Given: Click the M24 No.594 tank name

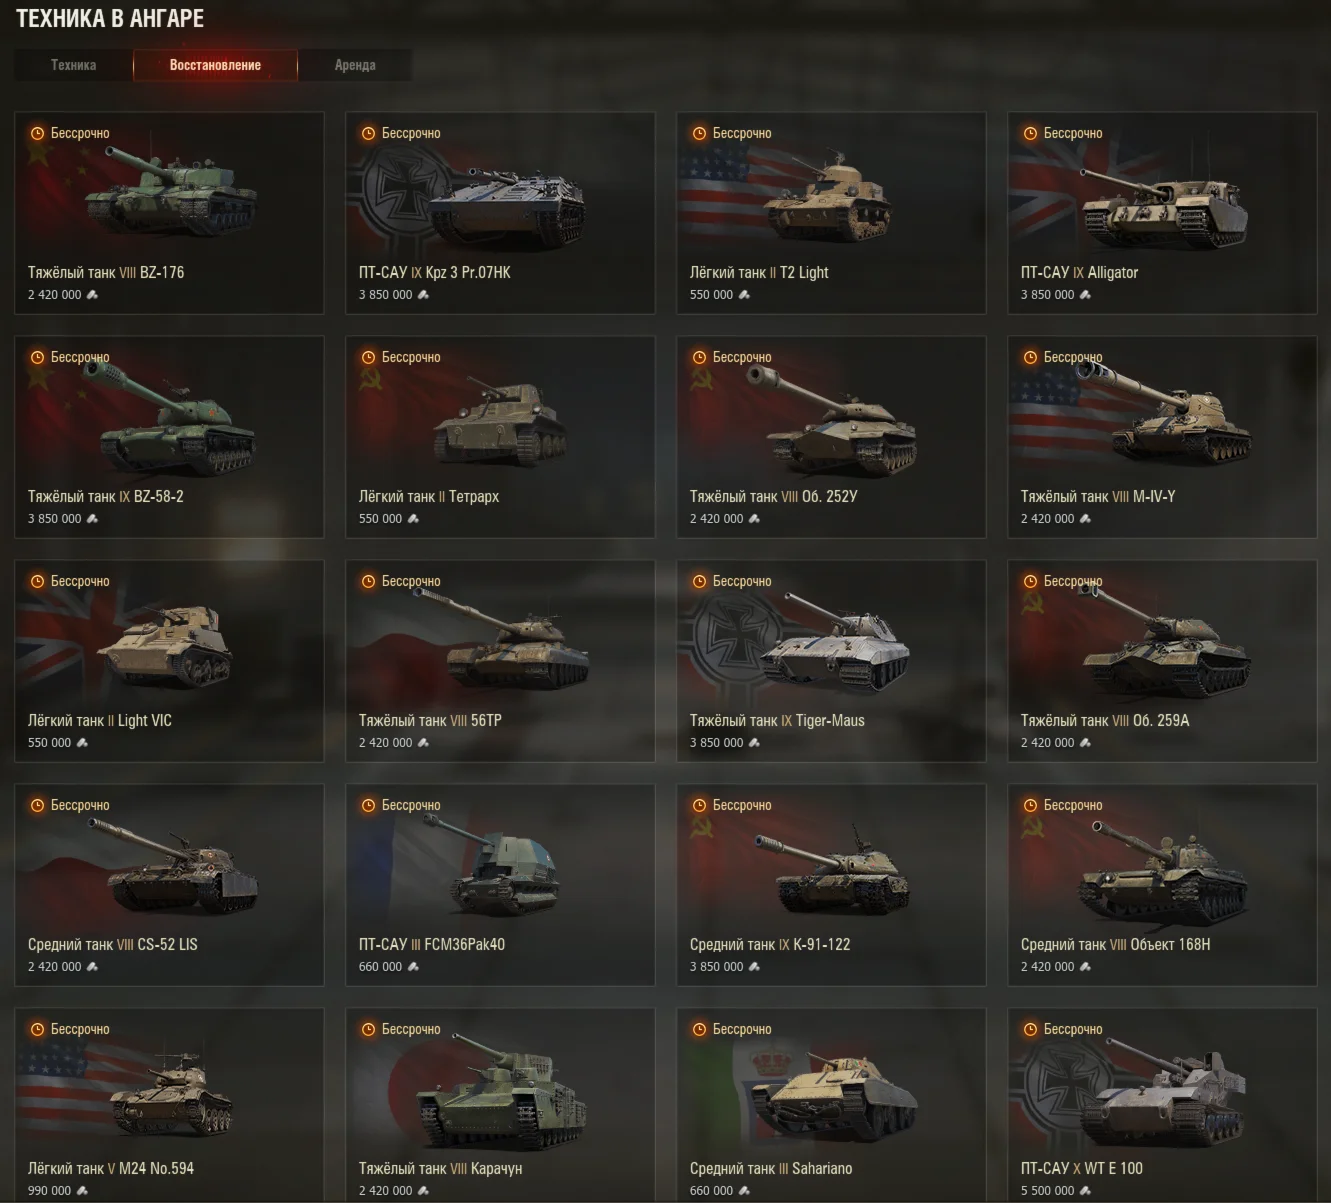Looking at the screenshot, I should click(x=156, y=1168).
